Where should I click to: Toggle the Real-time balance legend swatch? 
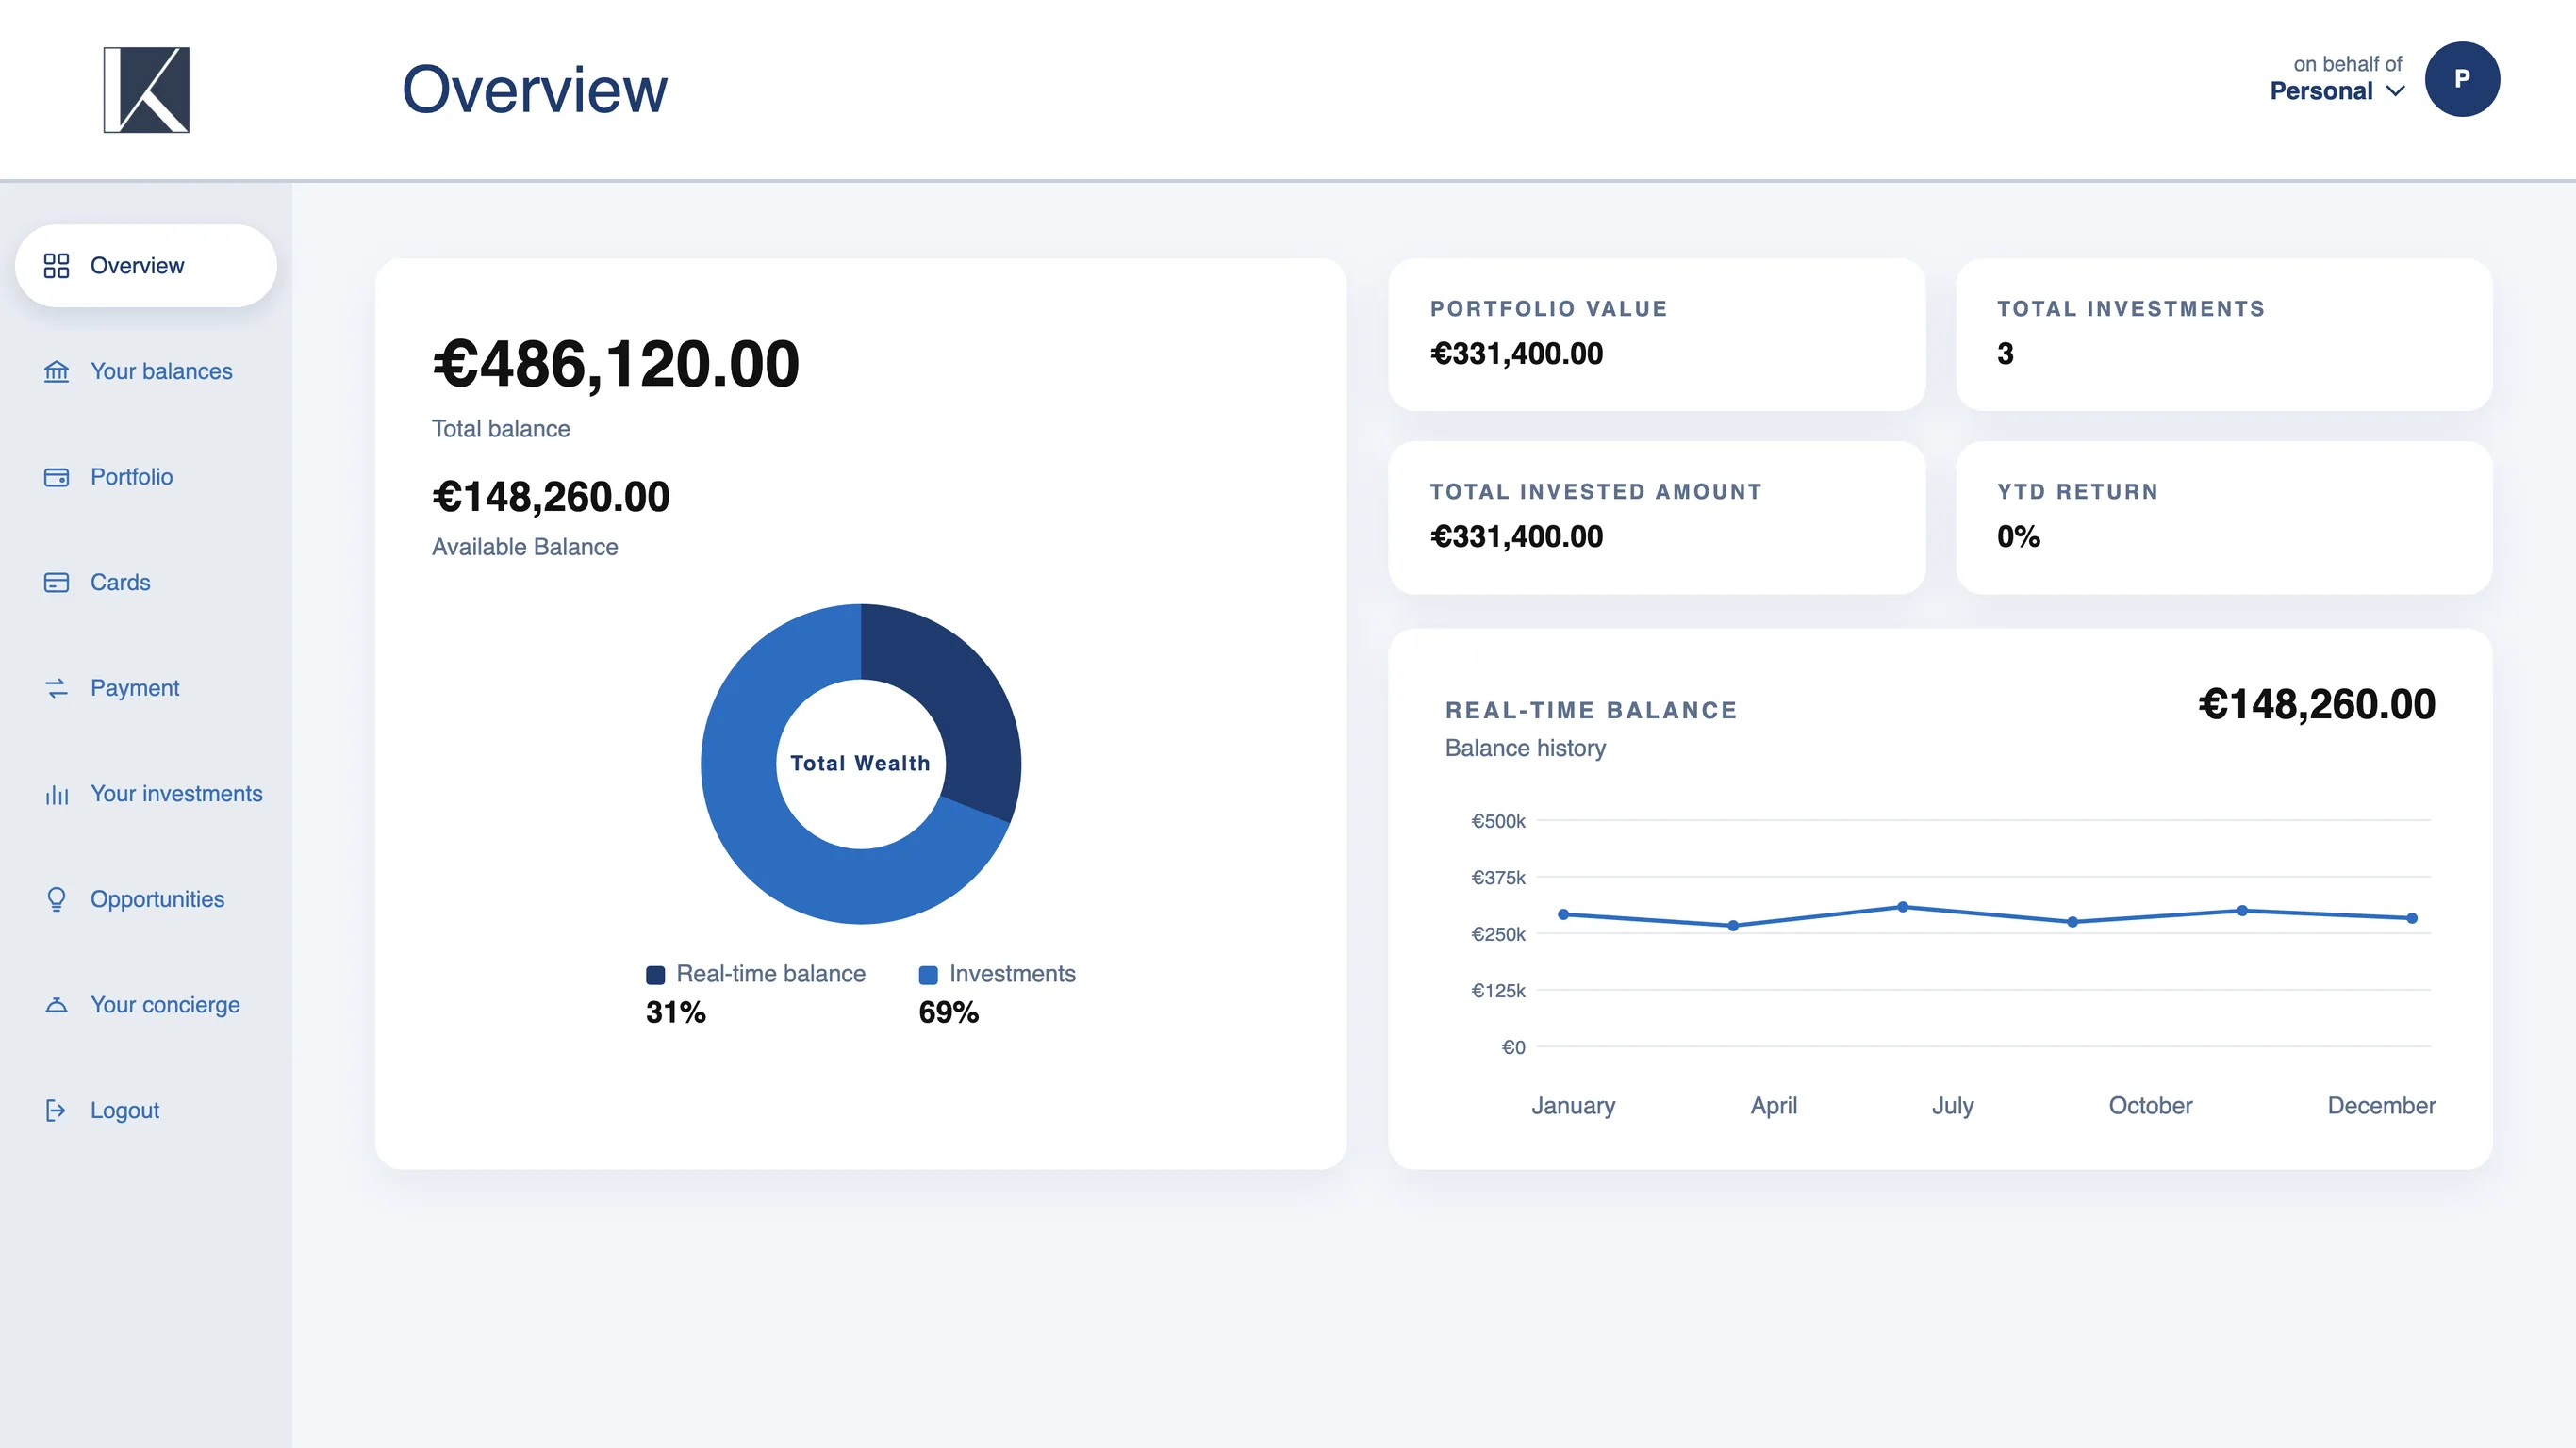point(656,975)
